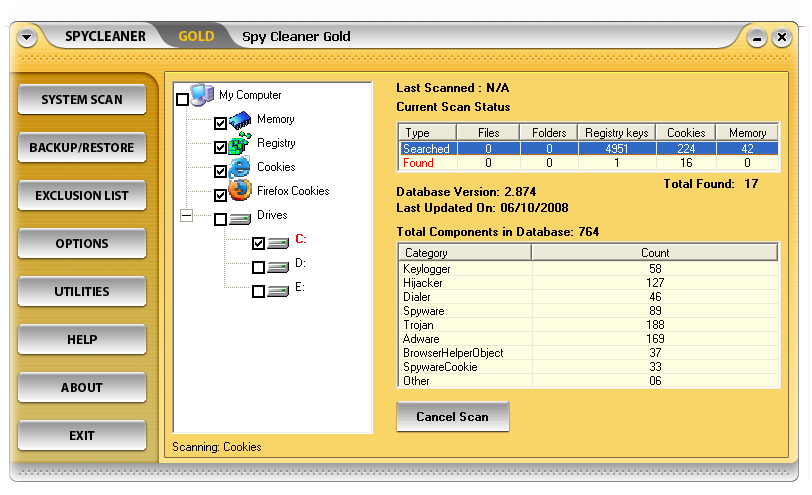Open the Options section
This screenshot has width=812, height=495.
pos(82,243)
